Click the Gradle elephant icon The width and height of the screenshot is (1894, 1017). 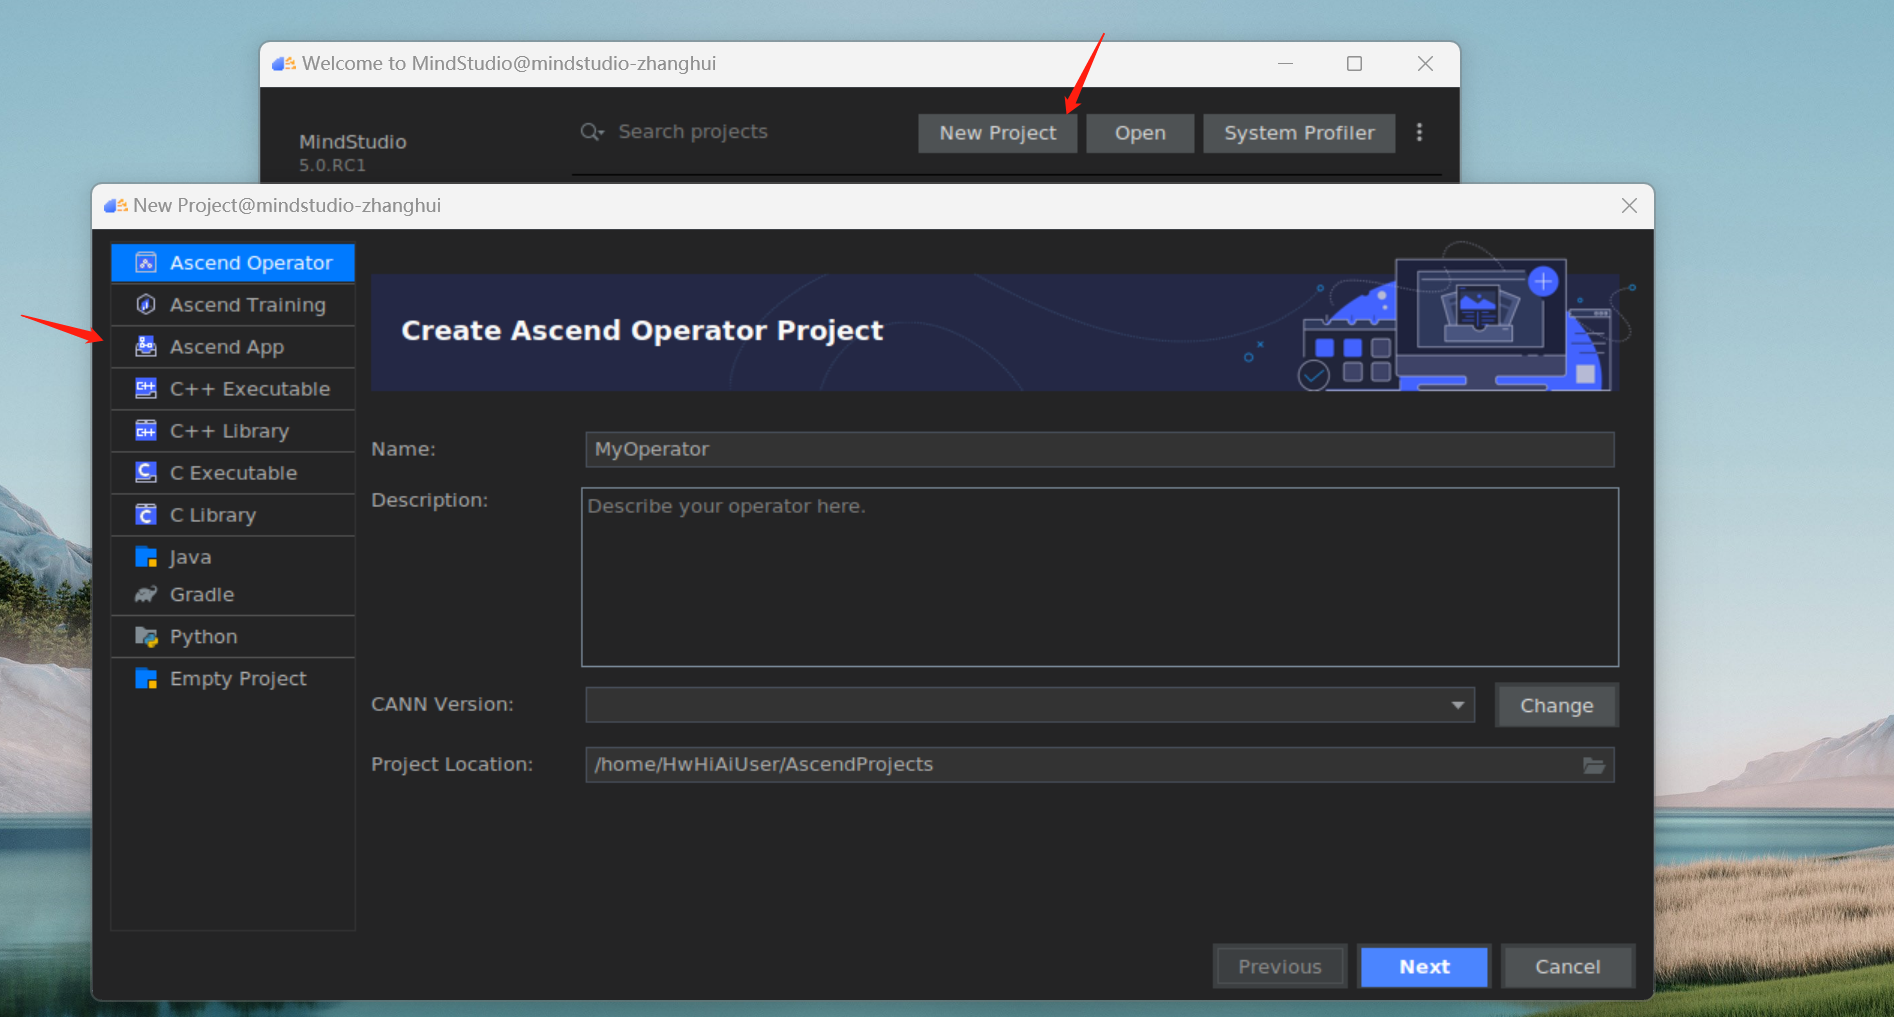[146, 595]
